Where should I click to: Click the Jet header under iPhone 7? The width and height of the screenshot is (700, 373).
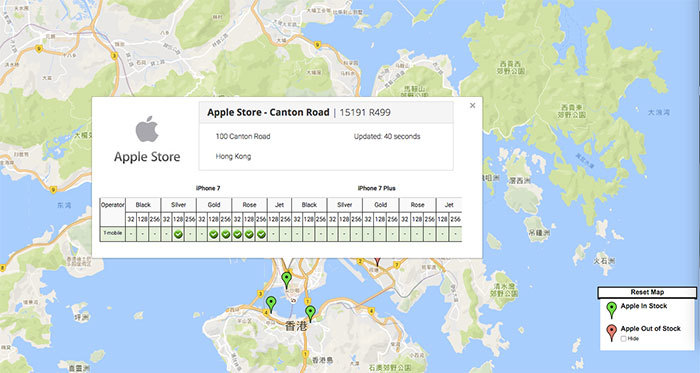point(279,205)
